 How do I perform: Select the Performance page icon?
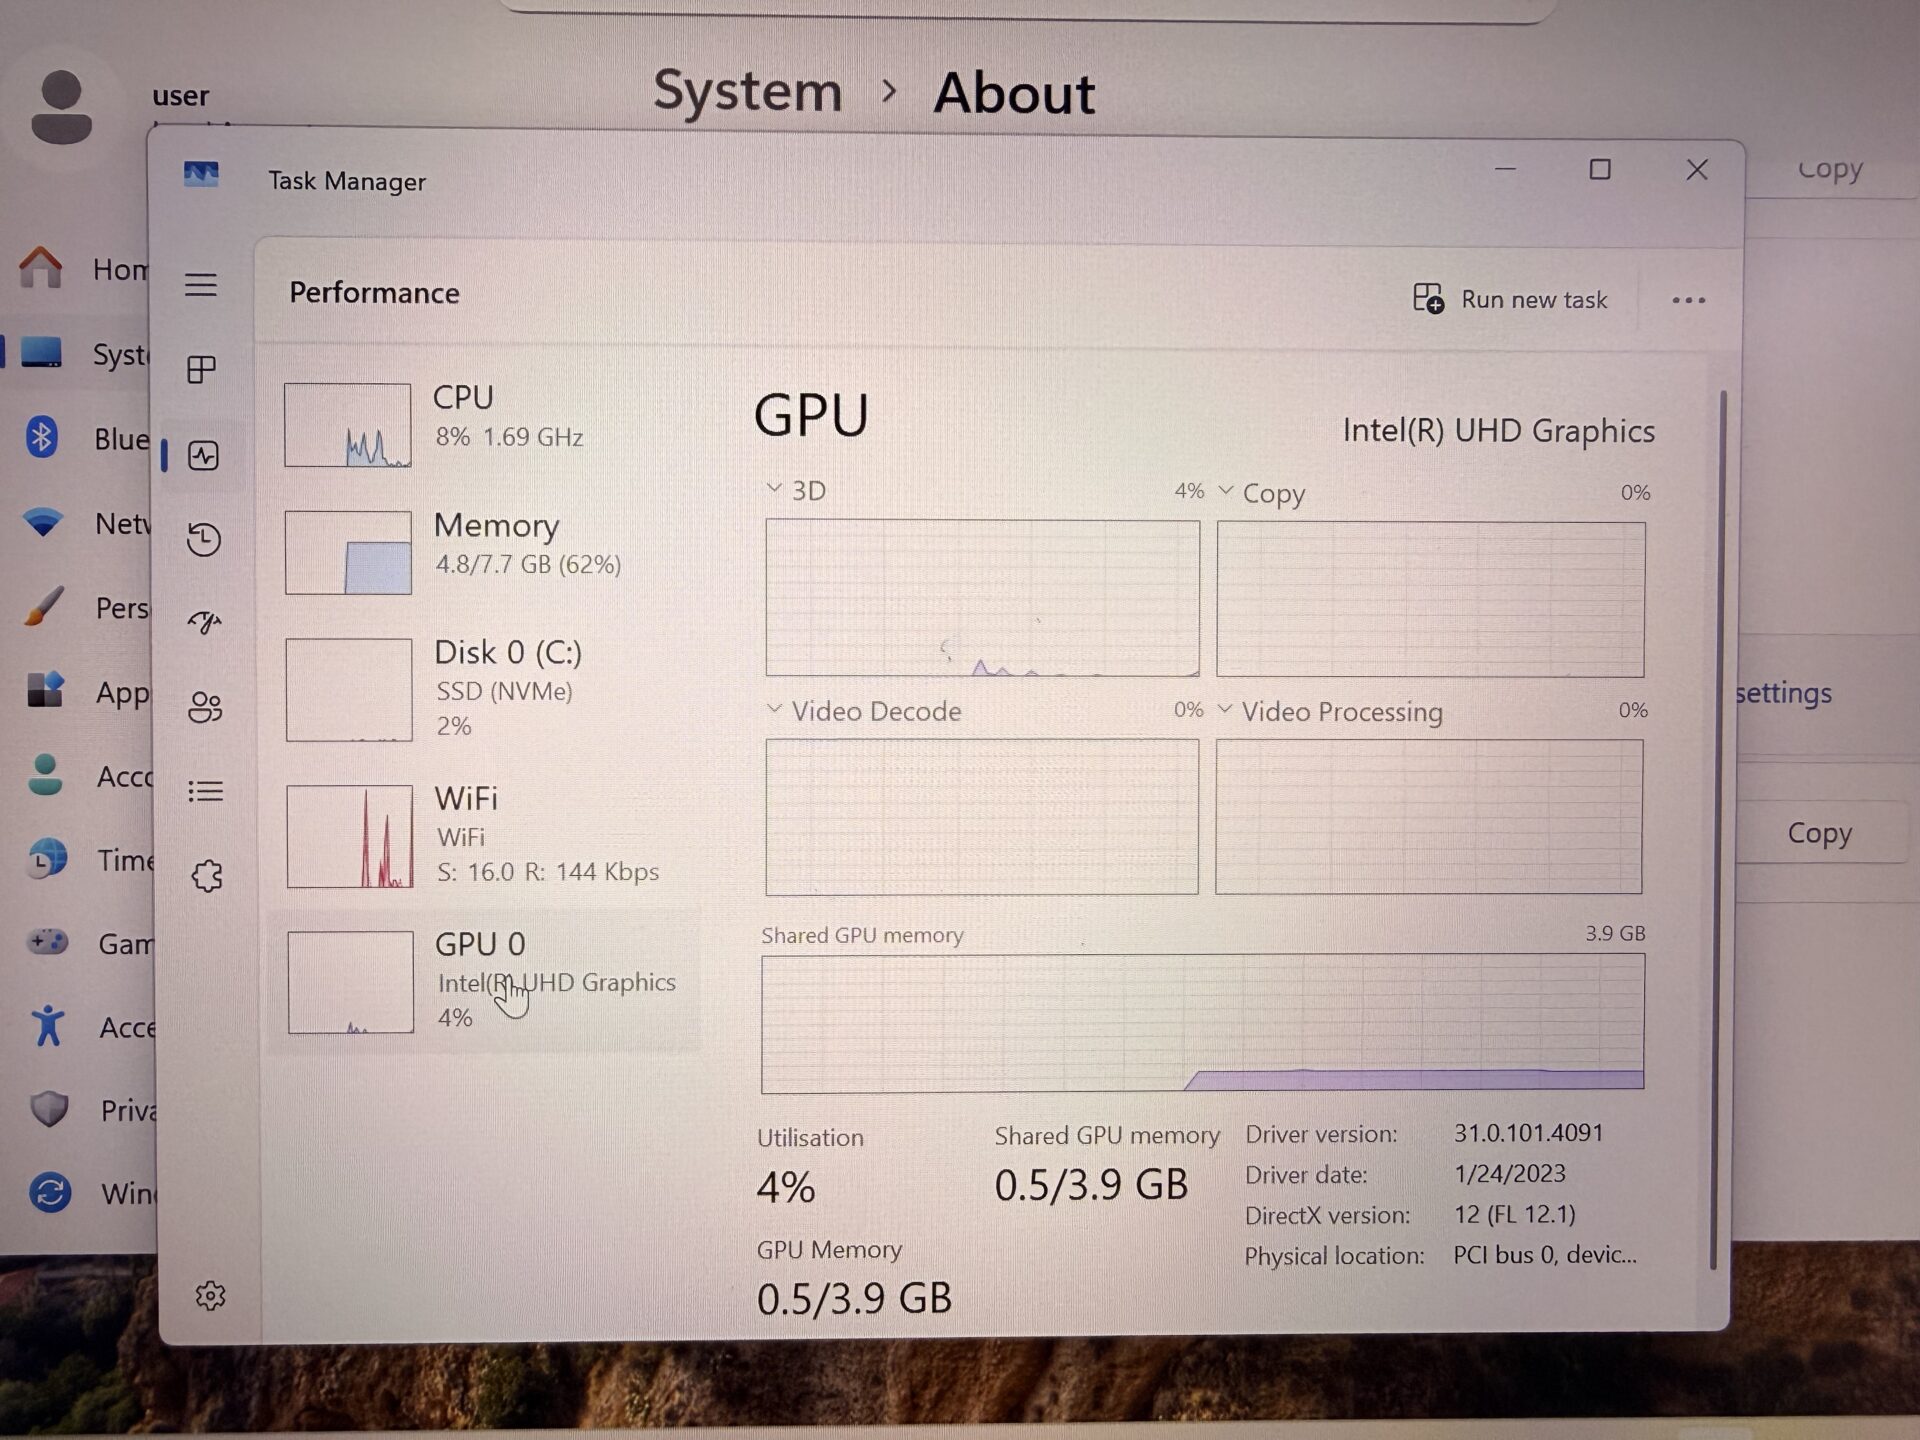click(x=203, y=456)
